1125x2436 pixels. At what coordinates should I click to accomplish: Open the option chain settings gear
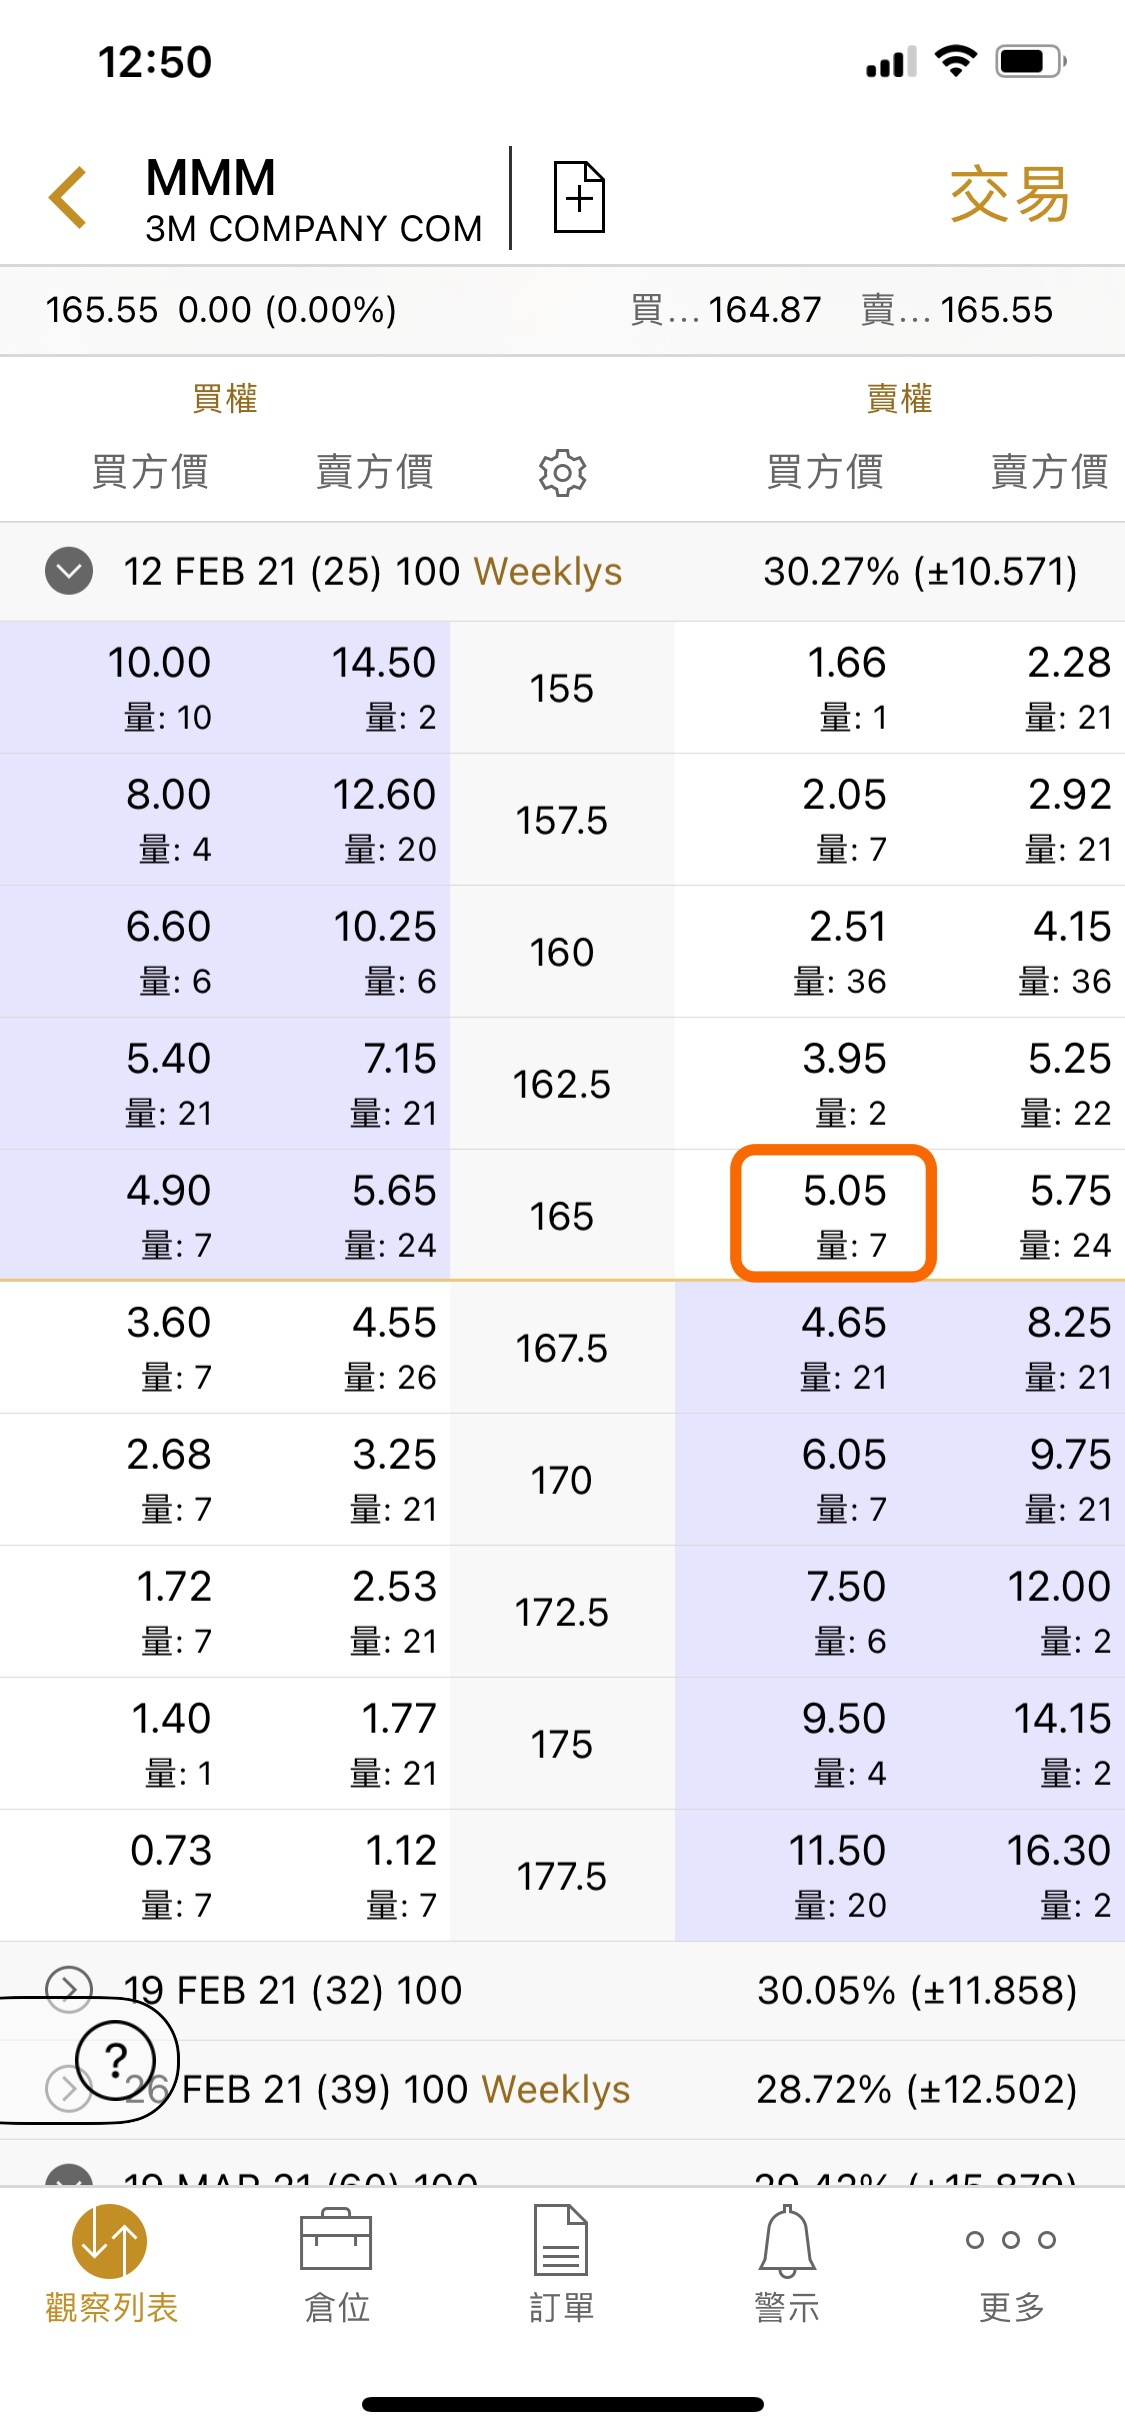click(x=562, y=472)
